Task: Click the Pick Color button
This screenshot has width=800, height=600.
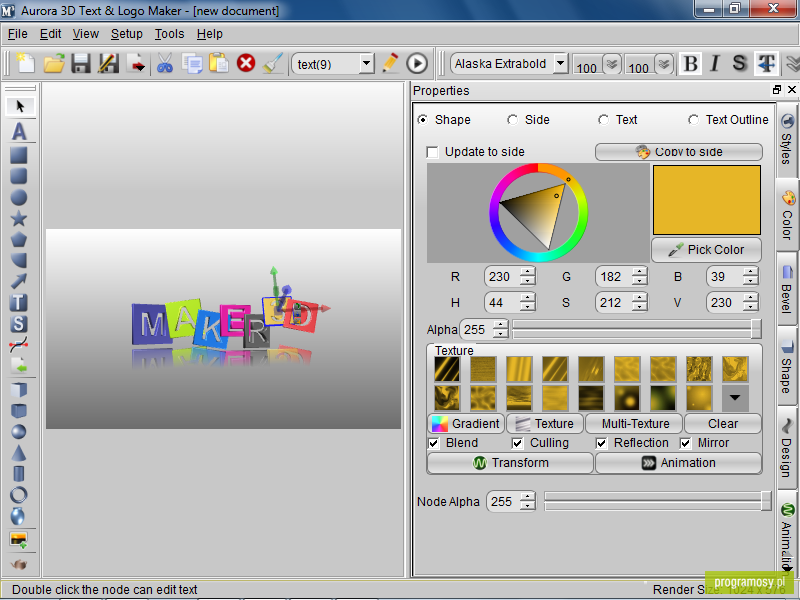Action: [x=707, y=249]
